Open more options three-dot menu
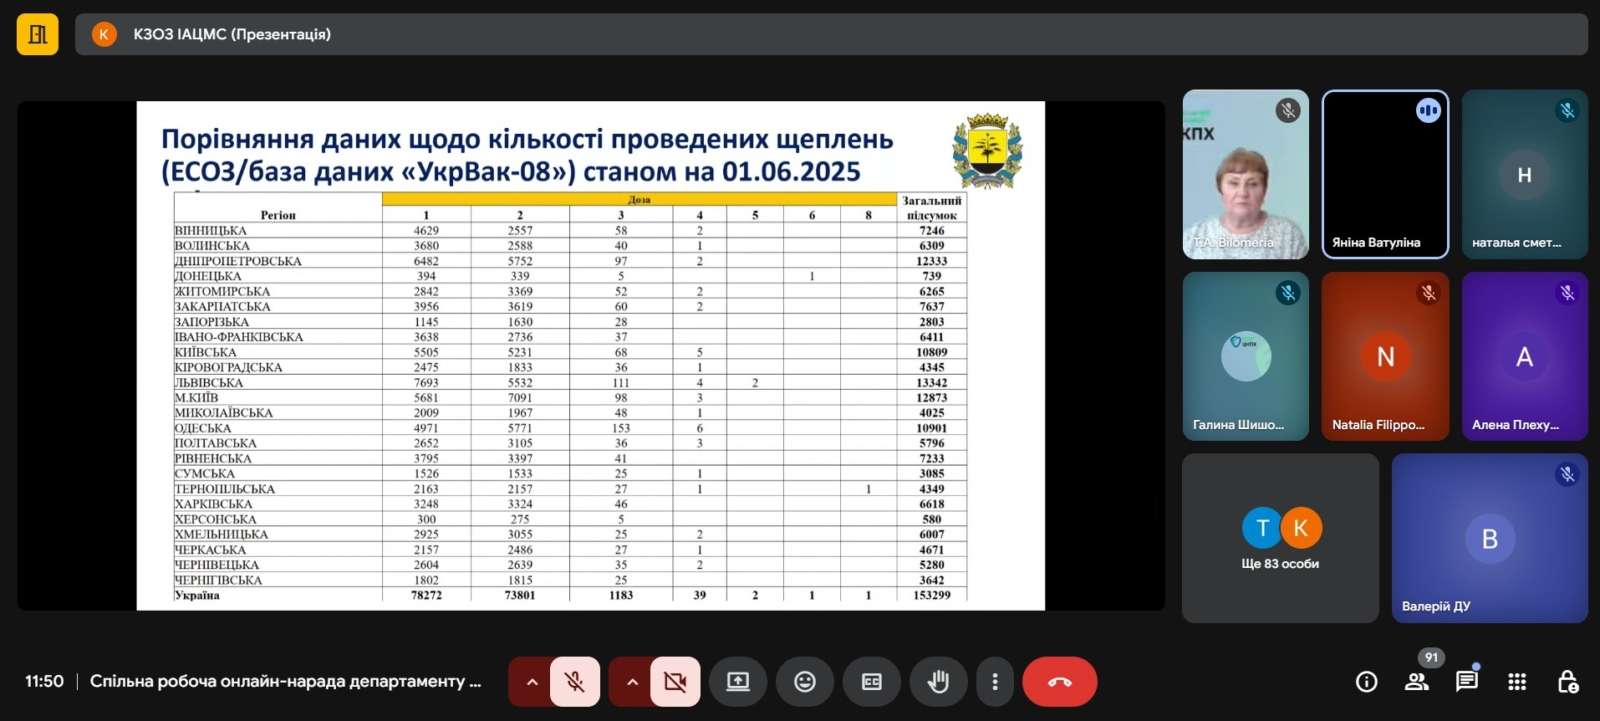The width and height of the screenshot is (1600, 721). click(x=994, y=682)
